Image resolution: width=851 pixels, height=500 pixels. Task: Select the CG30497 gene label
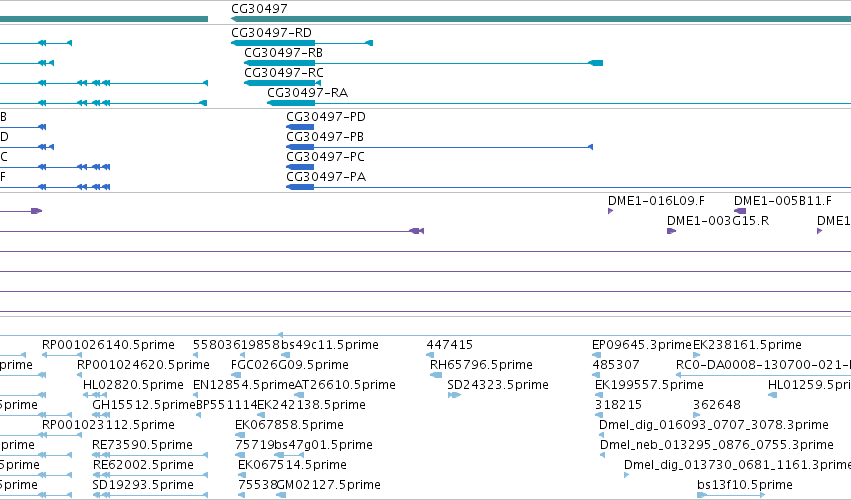259,9
